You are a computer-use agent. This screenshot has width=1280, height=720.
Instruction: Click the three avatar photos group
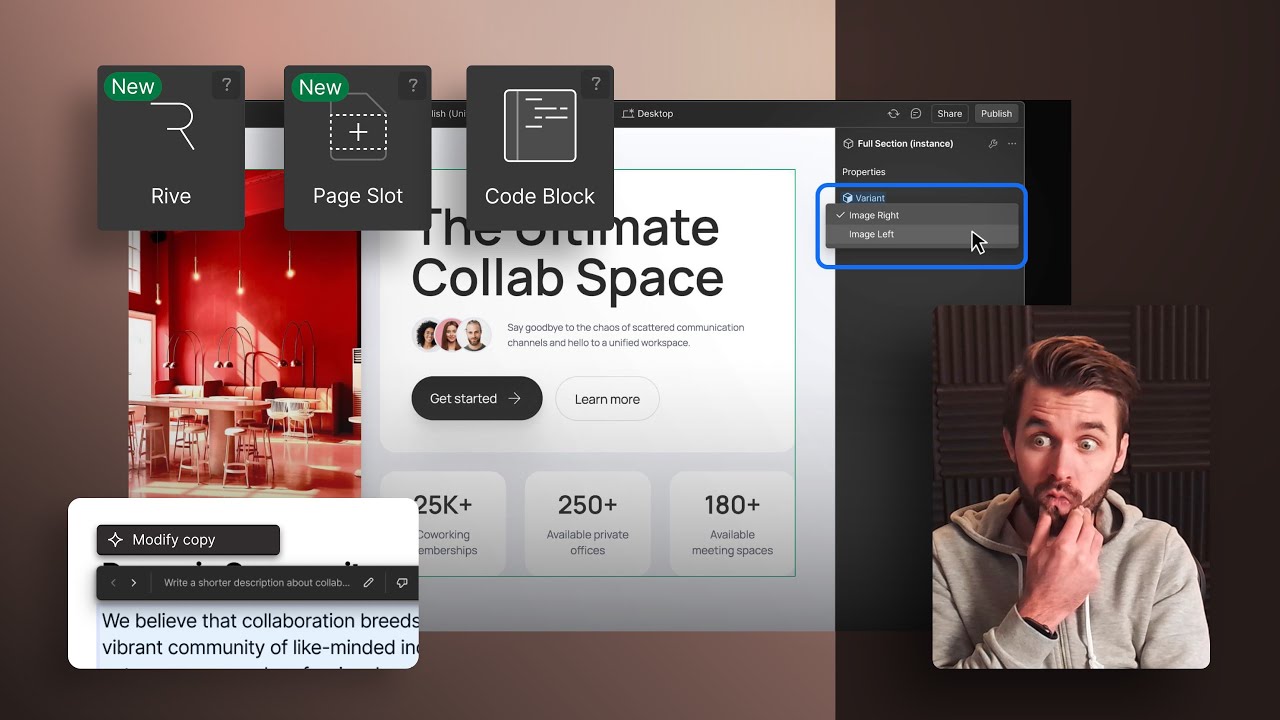(x=451, y=335)
